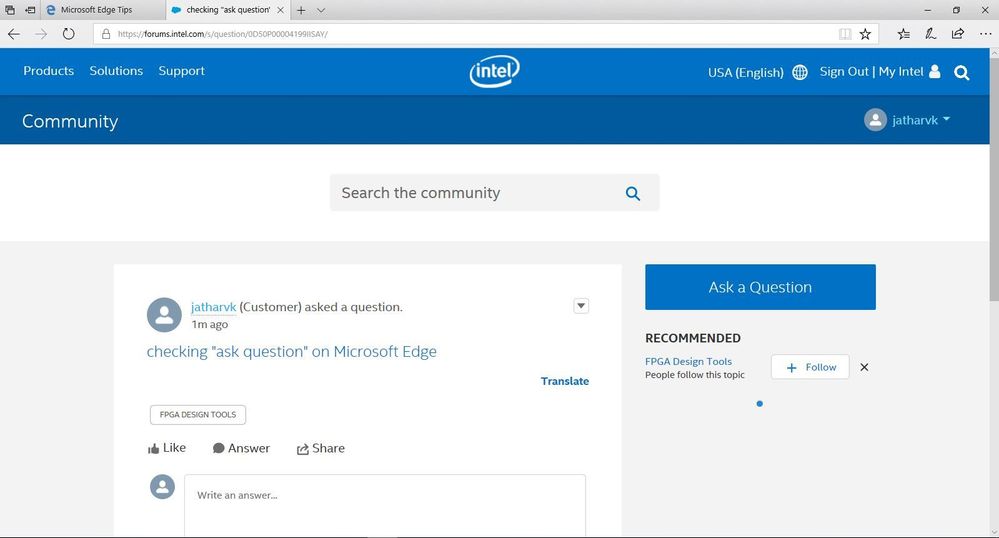Viewport: 999px width, 538px height.
Task: Click the FPGA DESIGN TOOLS topic tag
Action: tap(198, 415)
